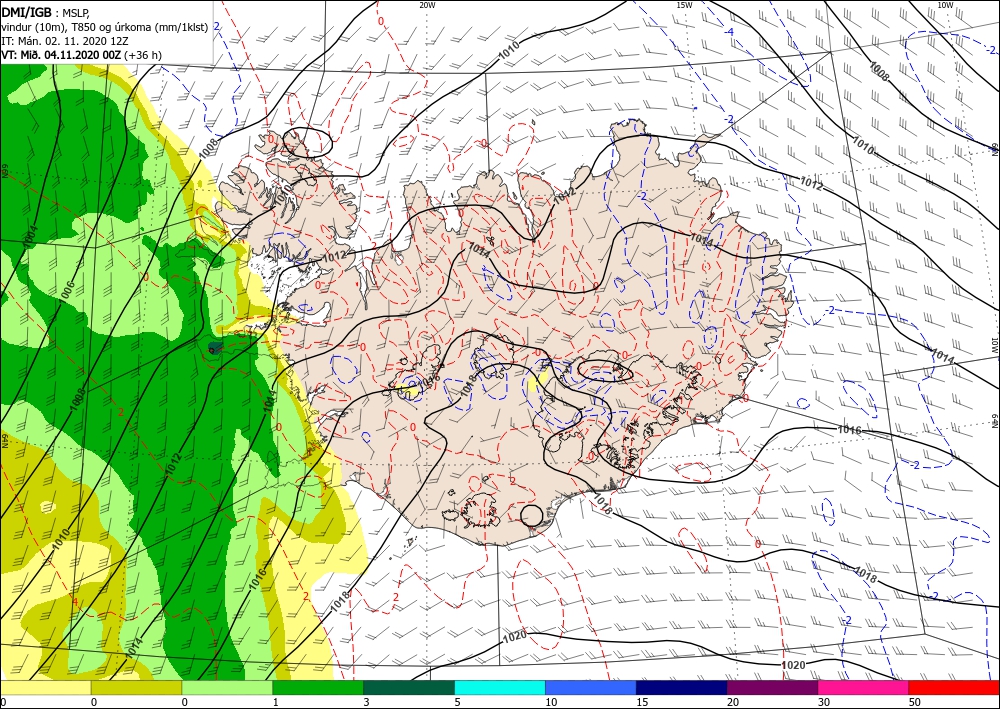This screenshot has width=1000, height=709.
Task: Click the '1006' isobar label
Action: pos(68,293)
